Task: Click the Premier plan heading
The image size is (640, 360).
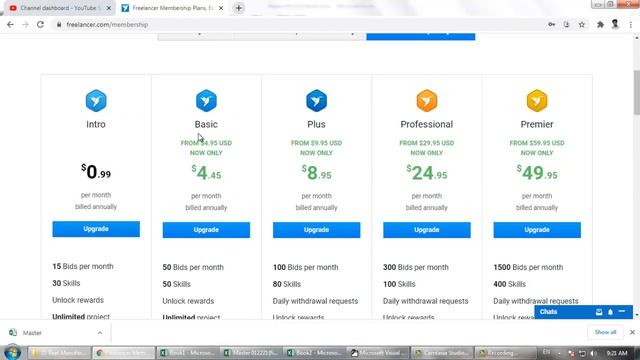Action: click(x=537, y=124)
